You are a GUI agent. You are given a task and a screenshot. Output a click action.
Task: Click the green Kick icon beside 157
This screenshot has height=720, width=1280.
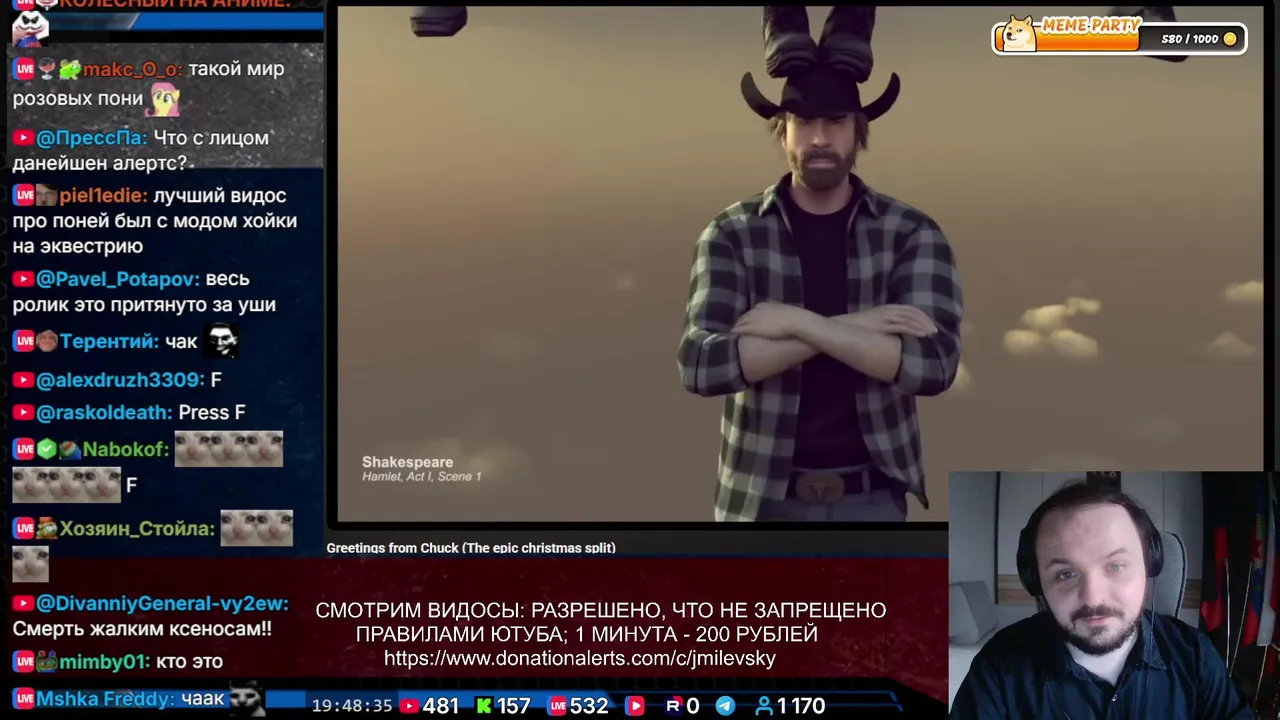[x=484, y=706]
